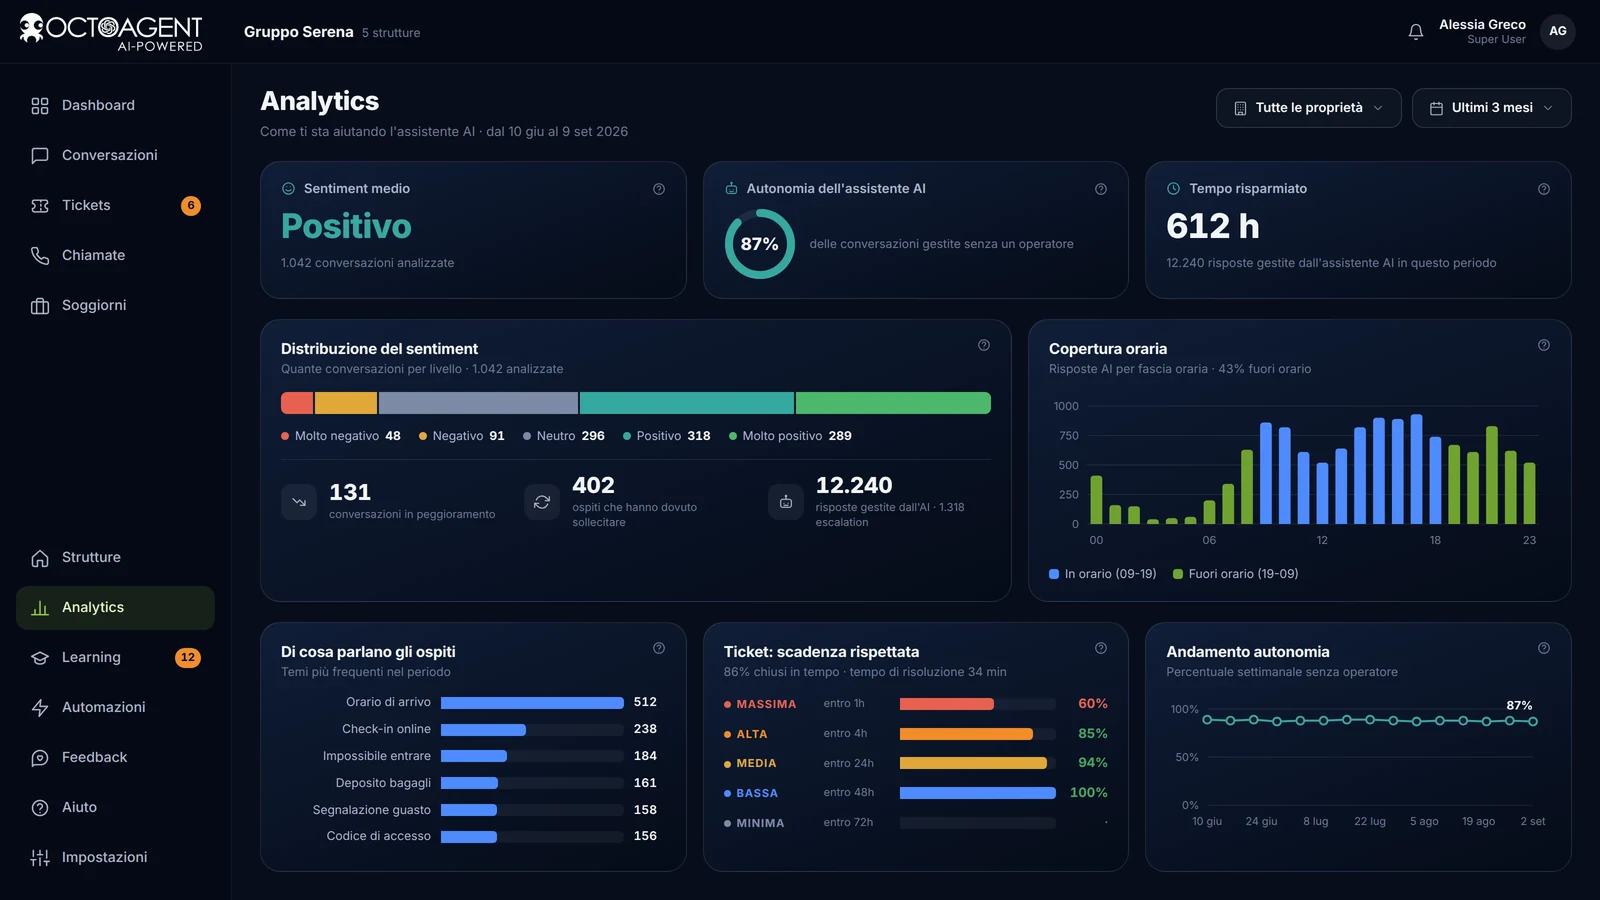Open help for Distribuzione del sentiment

pos(984,345)
